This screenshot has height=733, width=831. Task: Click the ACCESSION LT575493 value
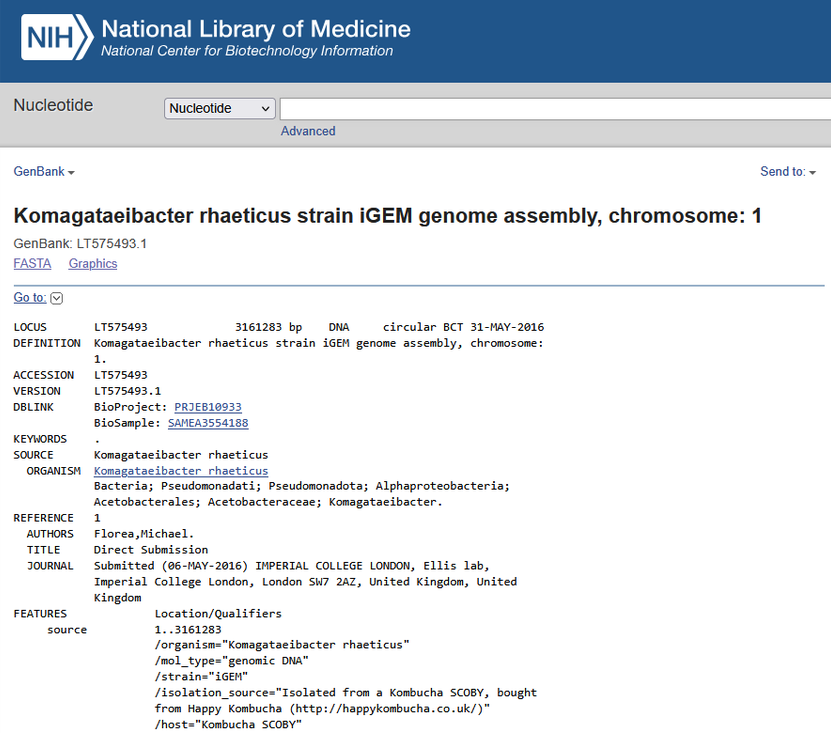coord(120,375)
